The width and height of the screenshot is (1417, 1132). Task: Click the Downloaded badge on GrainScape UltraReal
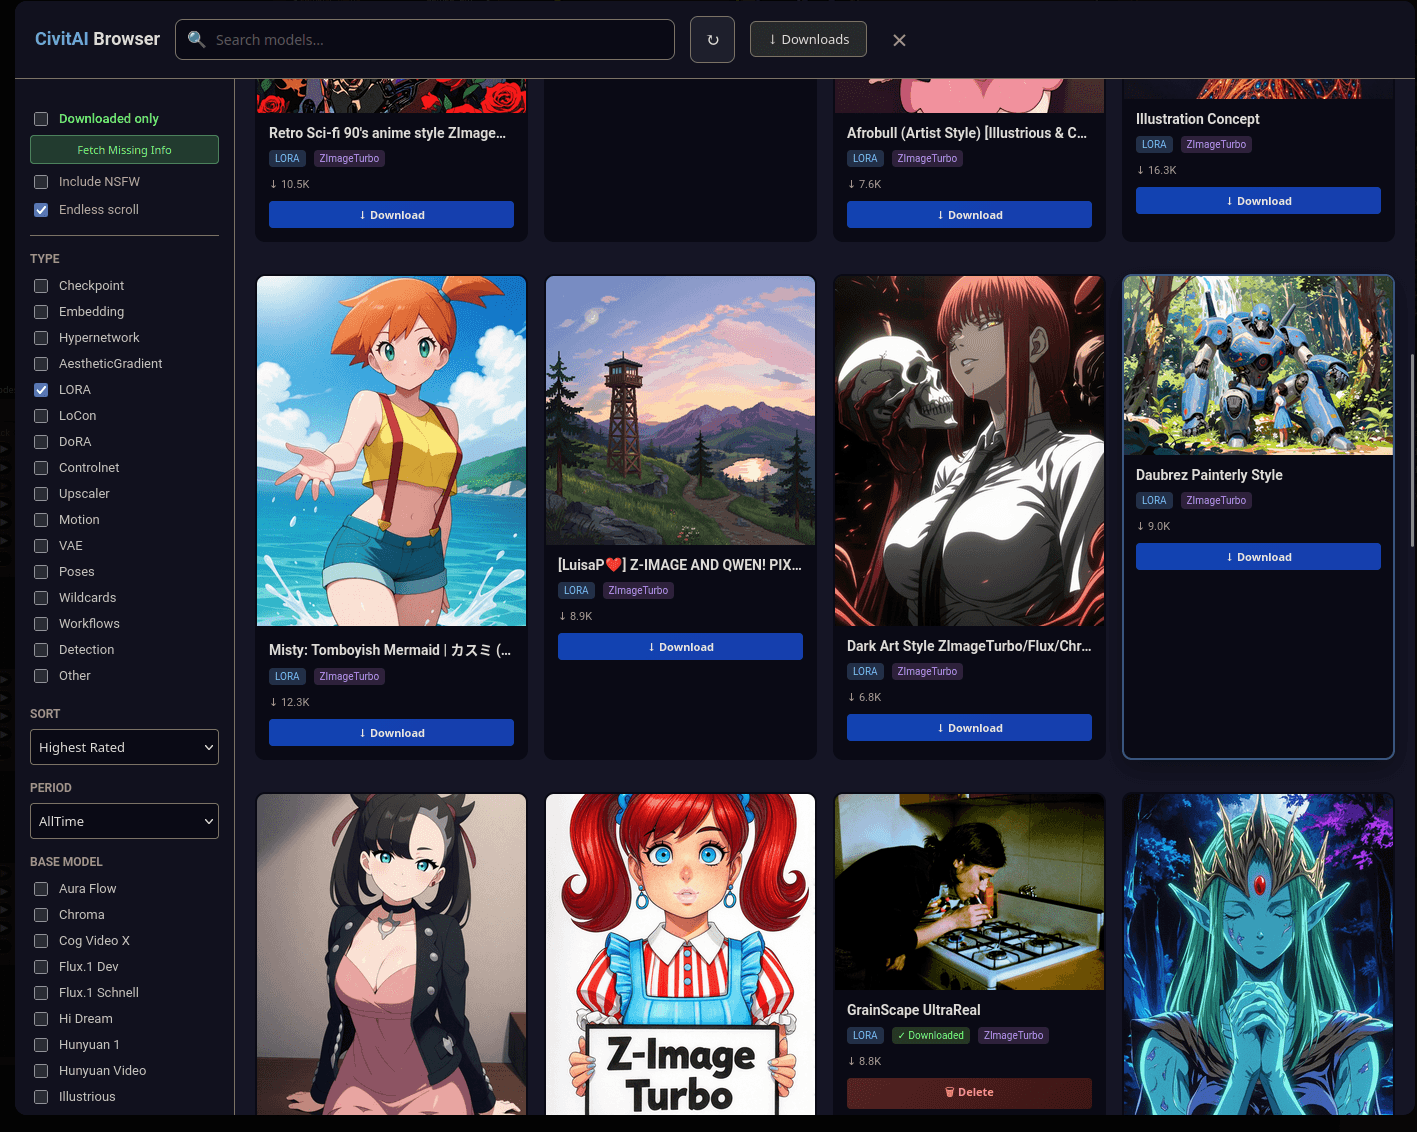pyautogui.click(x=930, y=1036)
